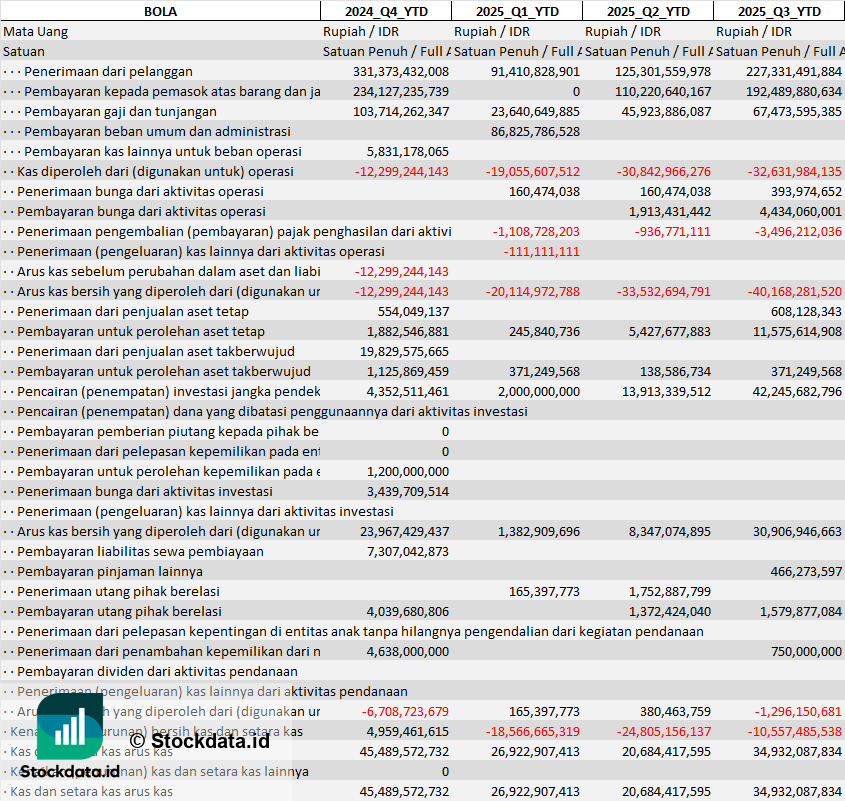Select Penerimaan utang pihak berelasi label

point(119,591)
